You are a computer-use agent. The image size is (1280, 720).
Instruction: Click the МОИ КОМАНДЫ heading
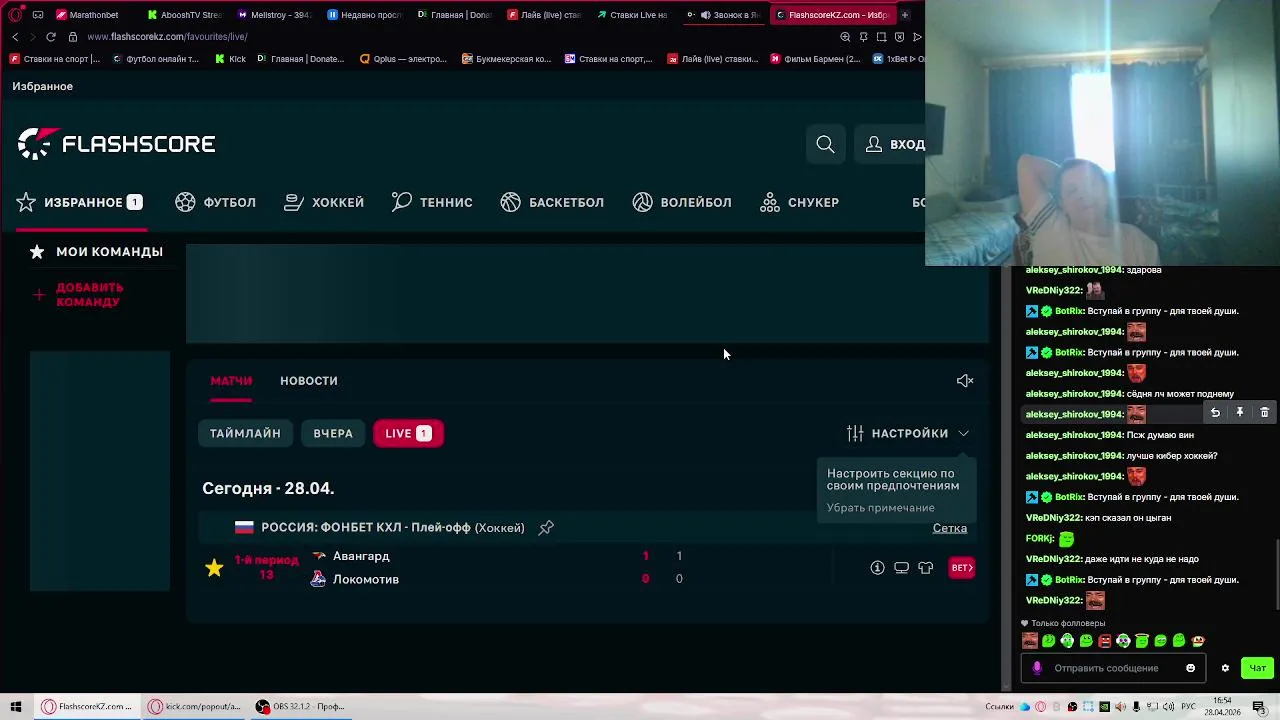[109, 252]
